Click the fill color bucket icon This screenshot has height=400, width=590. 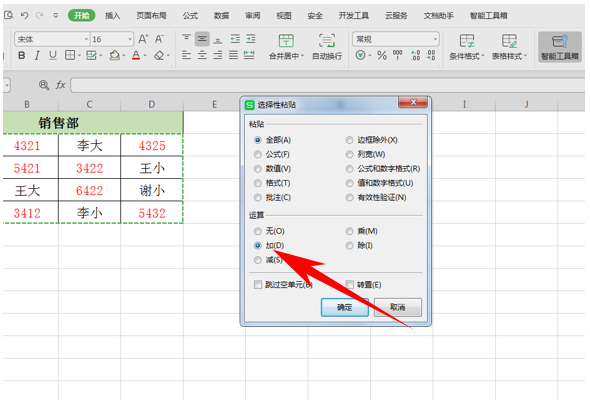point(114,56)
